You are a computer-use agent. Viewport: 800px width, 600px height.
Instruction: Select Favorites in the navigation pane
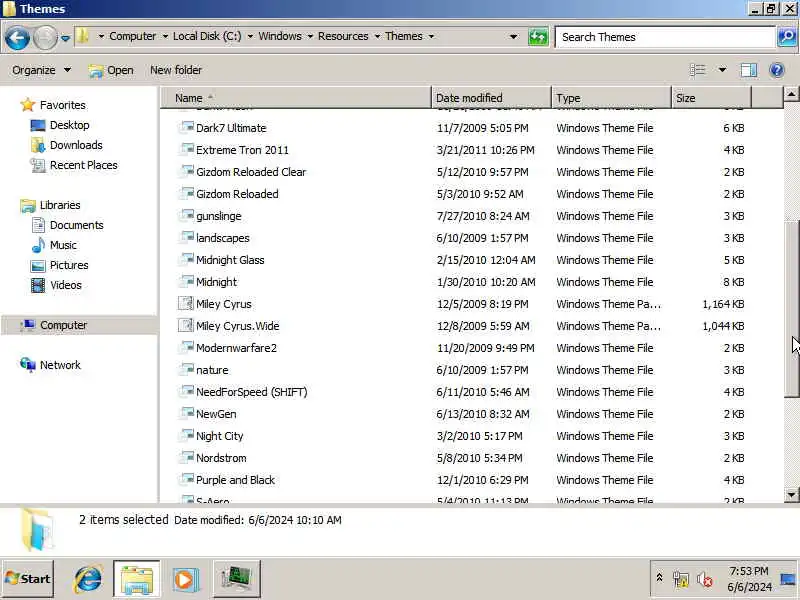pos(62,105)
